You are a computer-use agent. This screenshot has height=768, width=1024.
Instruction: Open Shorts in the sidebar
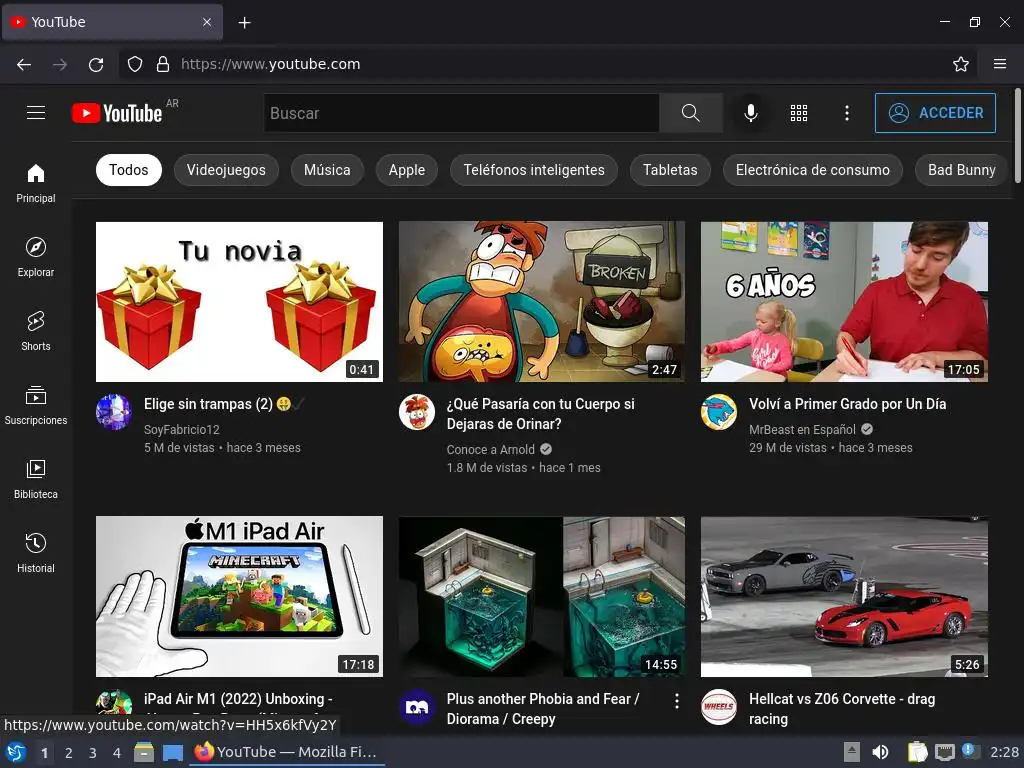coord(36,331)
